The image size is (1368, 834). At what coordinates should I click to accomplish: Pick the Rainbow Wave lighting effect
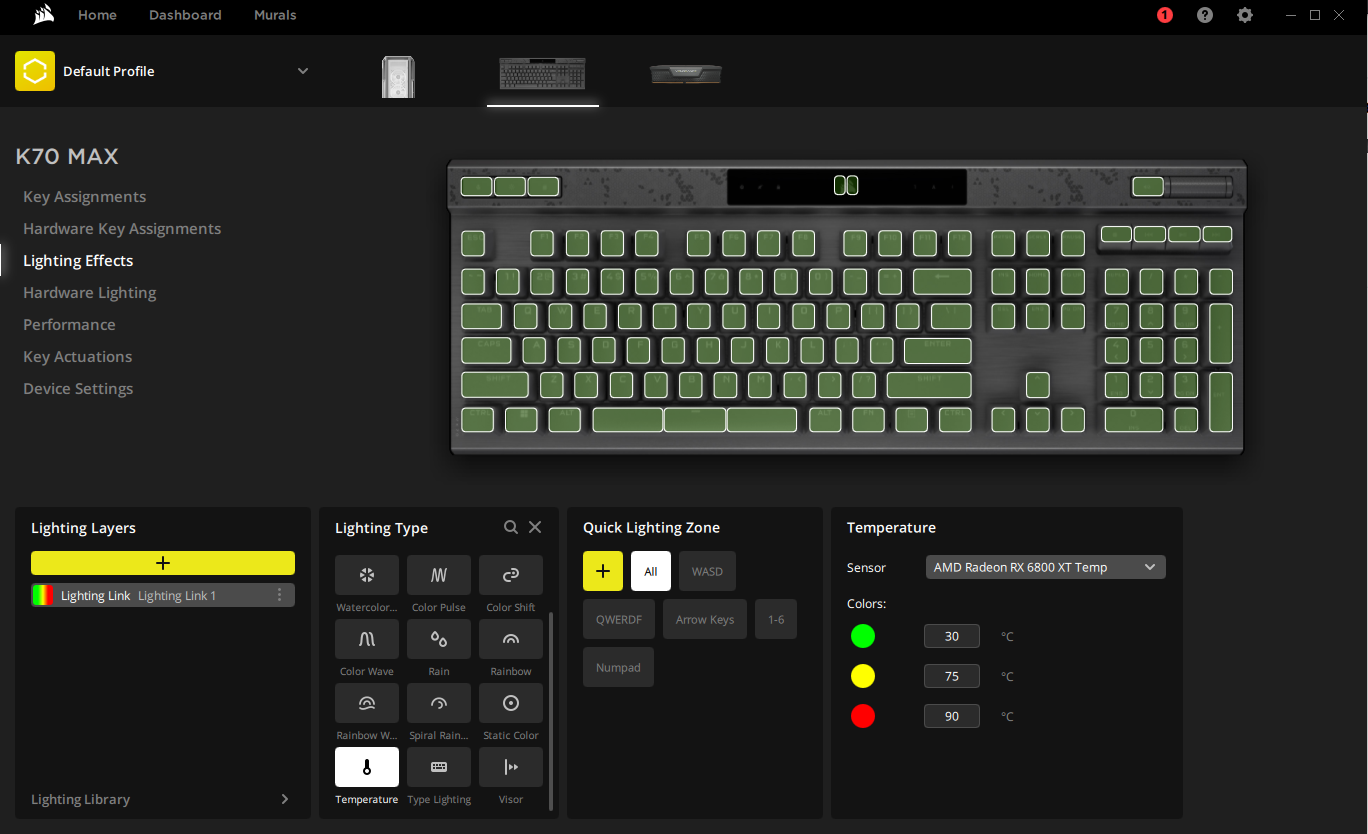(367, 703)
